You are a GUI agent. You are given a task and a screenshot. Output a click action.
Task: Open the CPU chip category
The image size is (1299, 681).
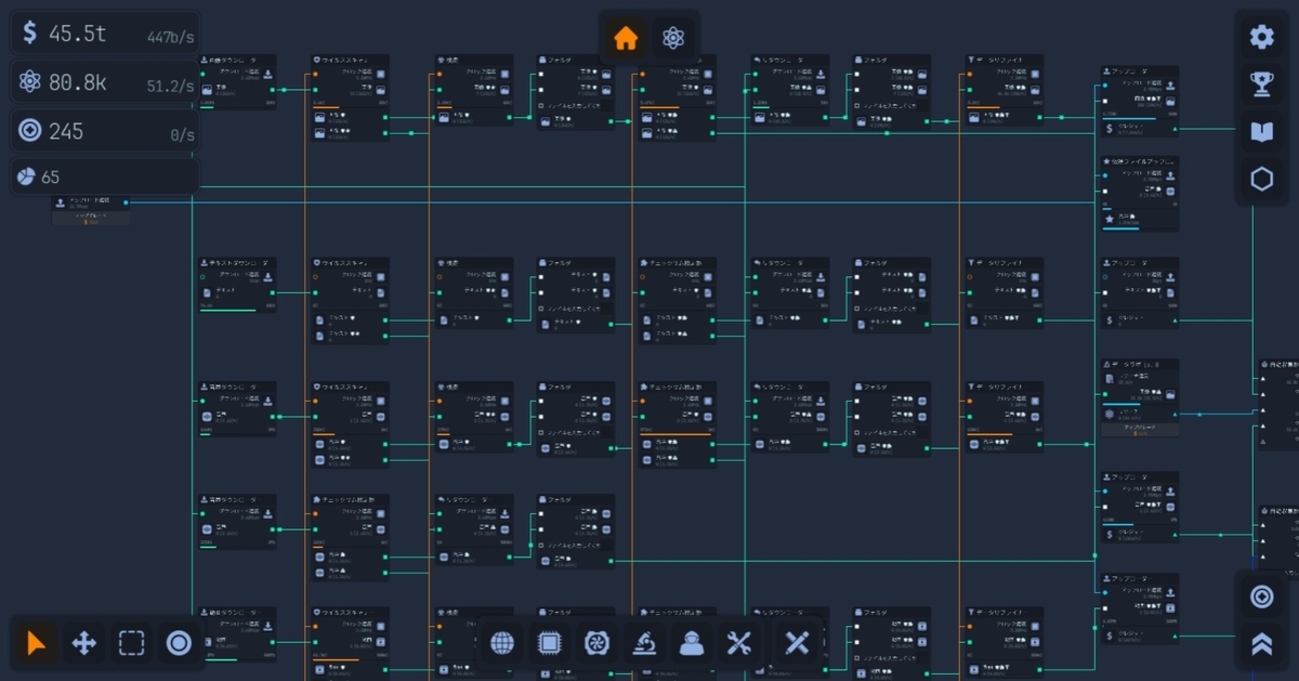(x=549, y=643)
